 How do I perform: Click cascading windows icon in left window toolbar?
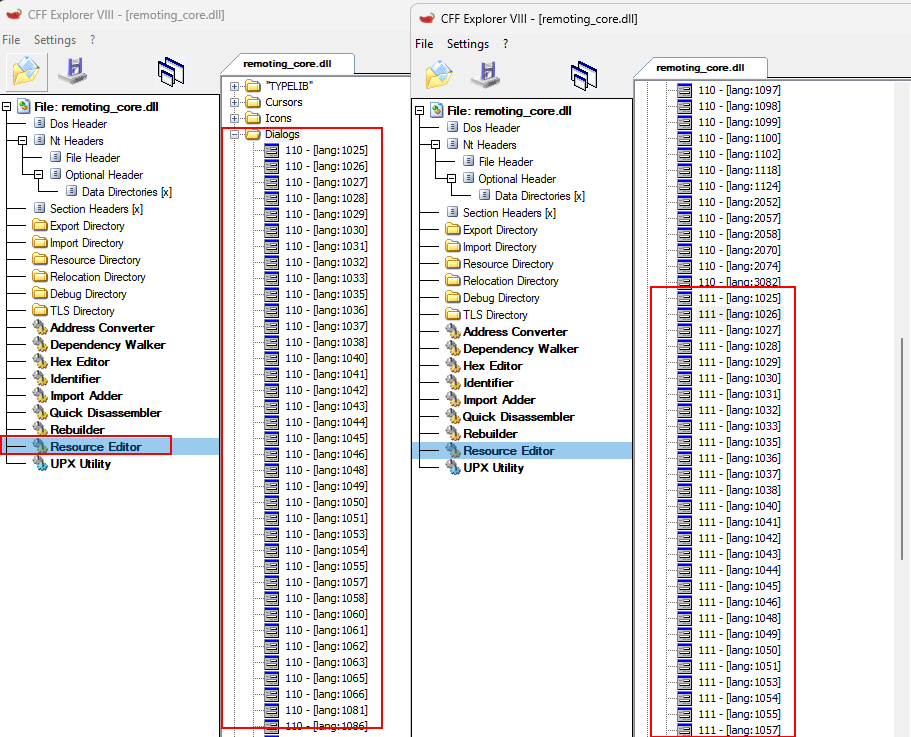171,71
